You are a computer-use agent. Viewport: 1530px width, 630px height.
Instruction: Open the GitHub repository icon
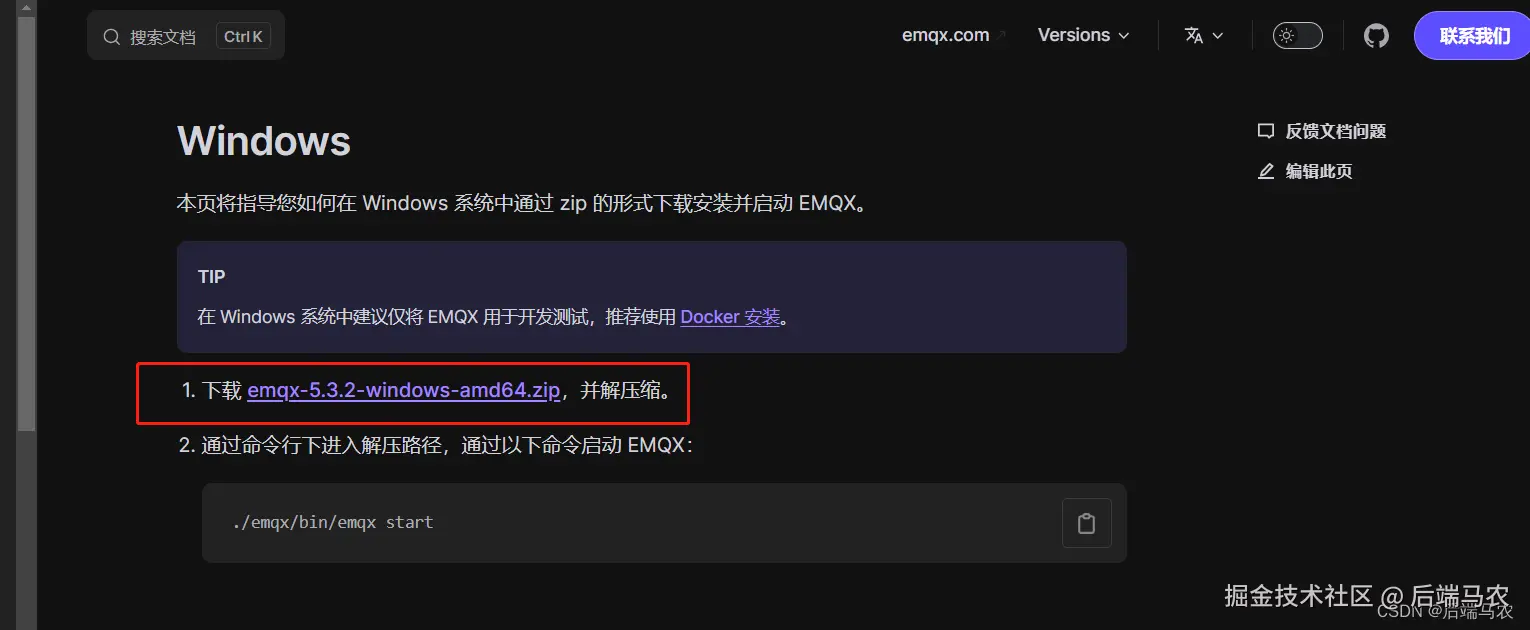[1376, 36]
